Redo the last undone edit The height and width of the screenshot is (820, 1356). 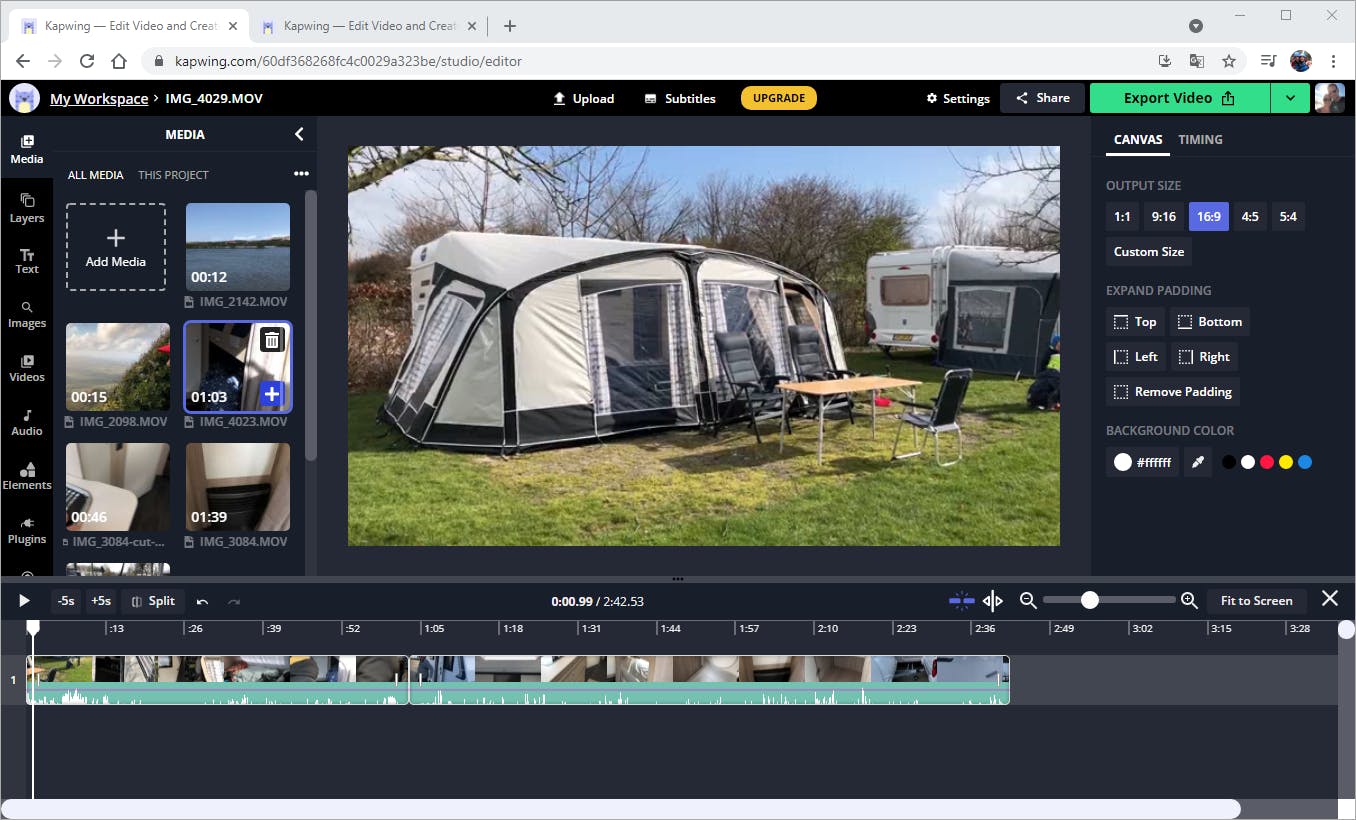click(234, 601)
